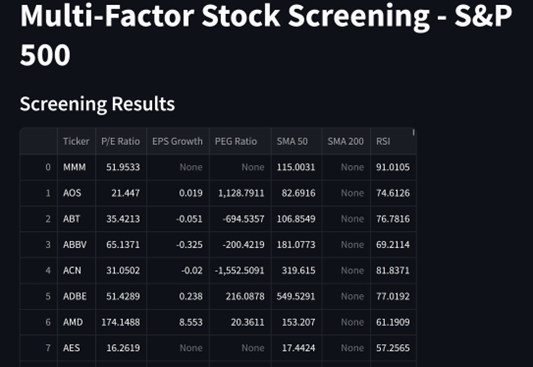
Task: Sort table by Ticker column header
Action: point(76,141)
